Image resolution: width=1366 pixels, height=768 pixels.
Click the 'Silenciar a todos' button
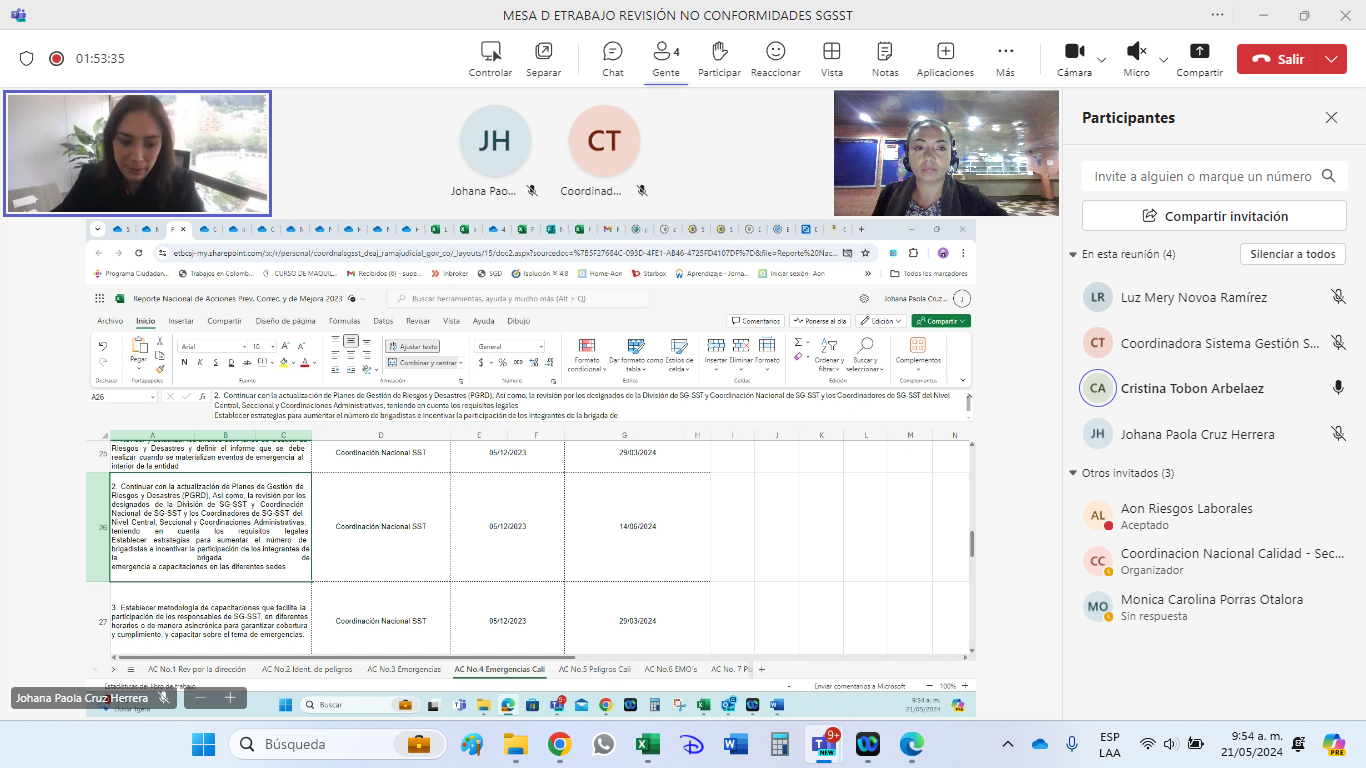pyautogui.click(x=1293, y=254)
